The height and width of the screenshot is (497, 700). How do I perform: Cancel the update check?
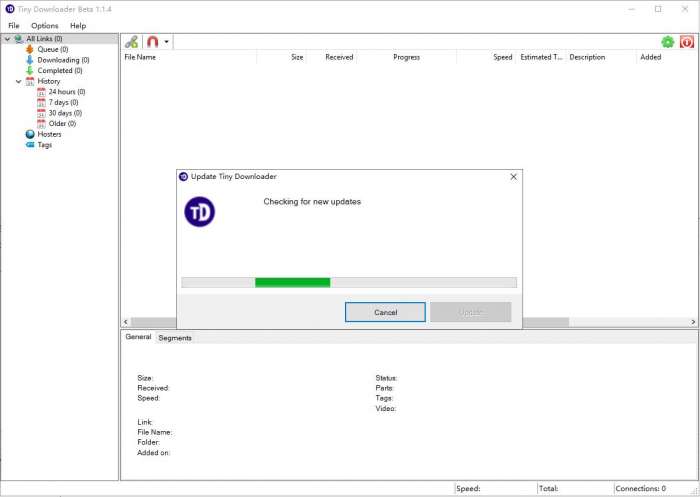[385, 312]
